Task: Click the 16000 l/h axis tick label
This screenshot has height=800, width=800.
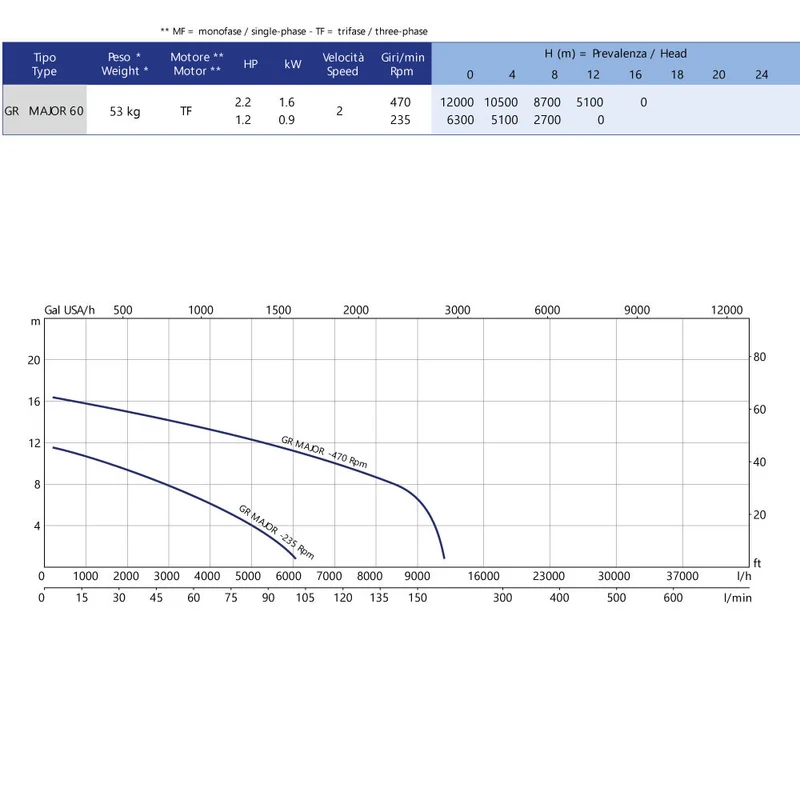Action: 483,576
